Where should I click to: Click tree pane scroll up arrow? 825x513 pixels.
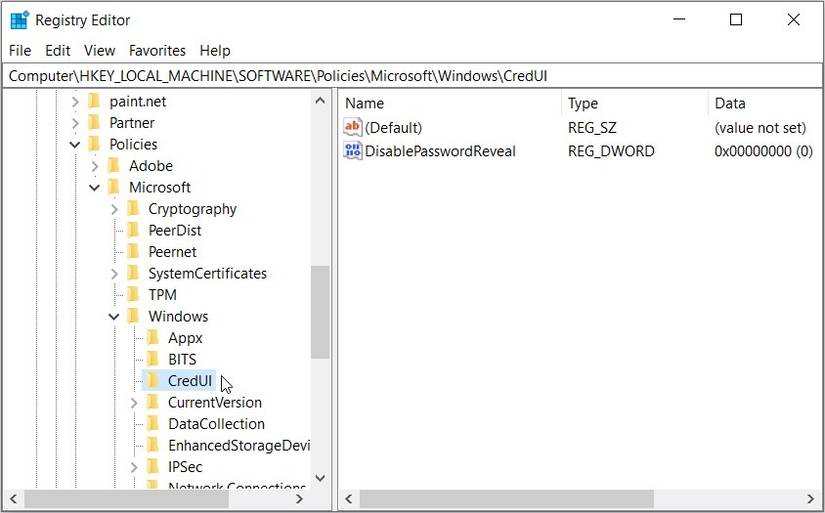point(320,100)
